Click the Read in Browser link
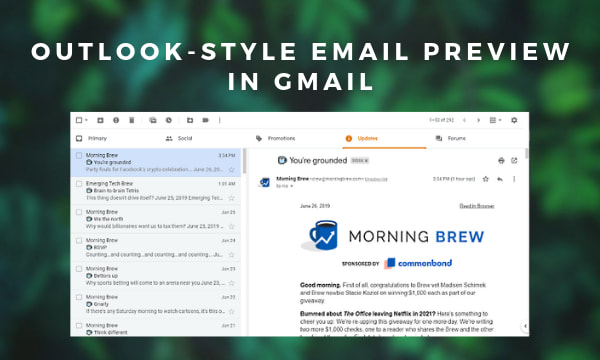Viewport: 600px width, 360px height. 477,206
